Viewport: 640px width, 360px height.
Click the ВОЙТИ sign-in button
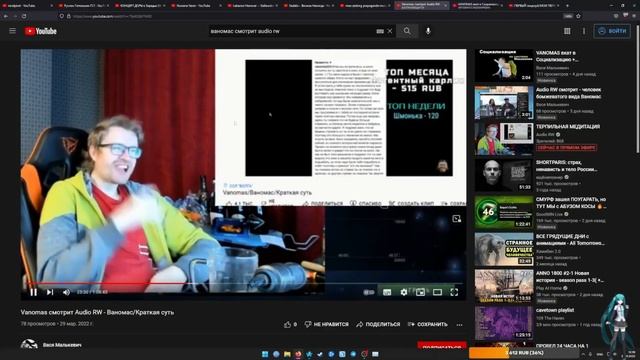coord(612,31)
